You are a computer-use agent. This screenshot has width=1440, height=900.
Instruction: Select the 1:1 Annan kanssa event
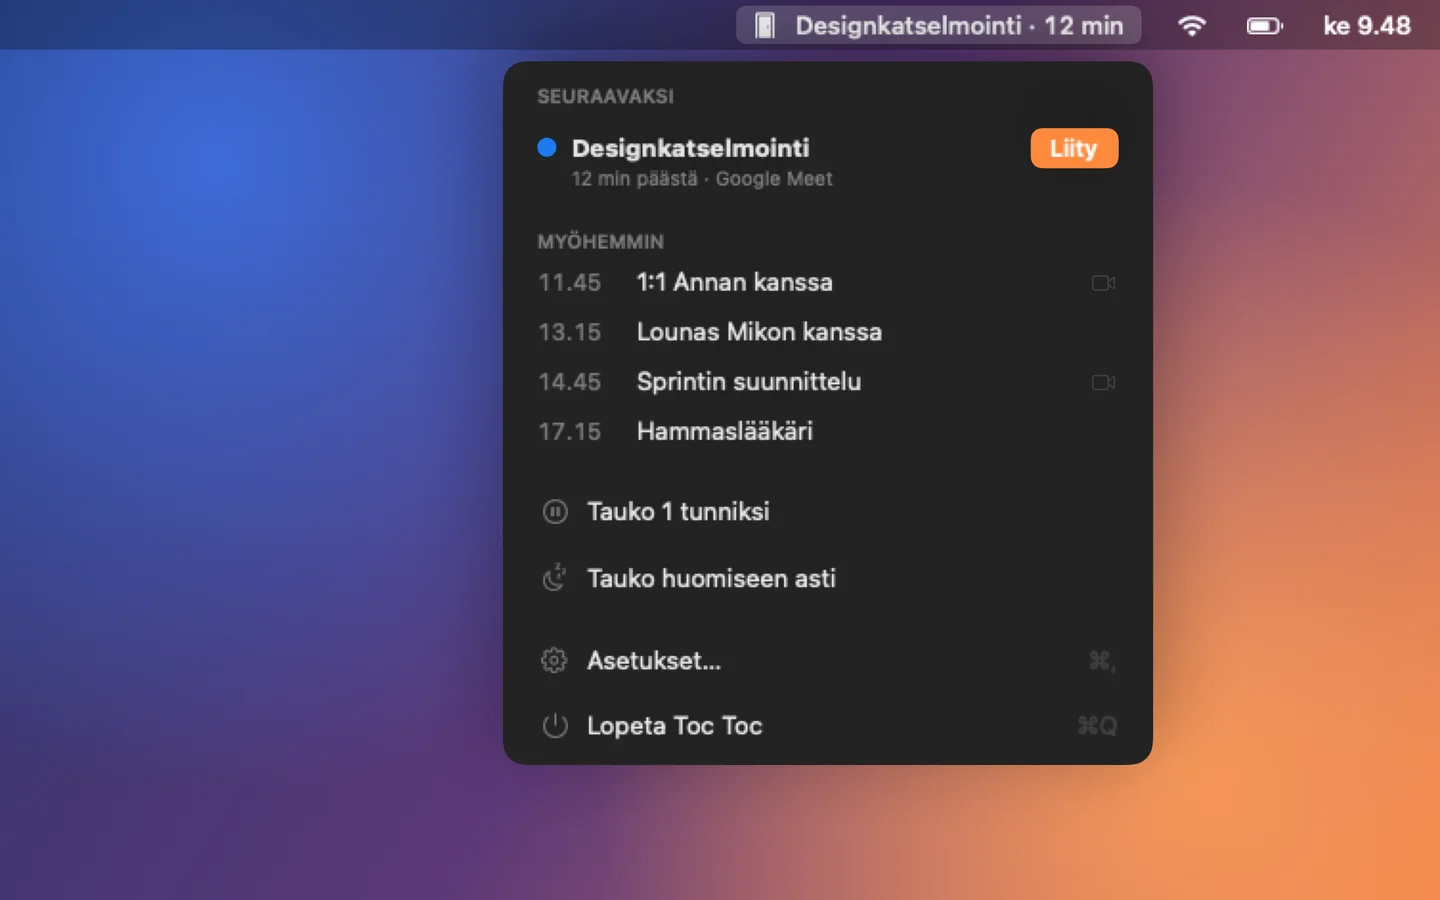pos(827,283)
